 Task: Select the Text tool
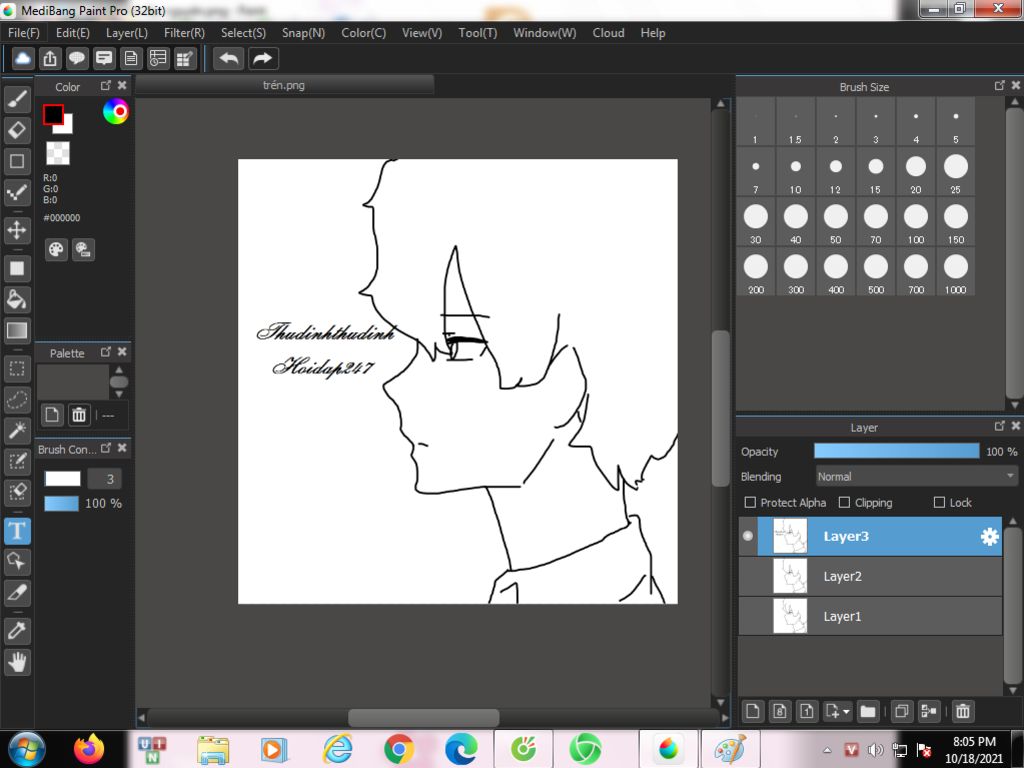[17, 530]
